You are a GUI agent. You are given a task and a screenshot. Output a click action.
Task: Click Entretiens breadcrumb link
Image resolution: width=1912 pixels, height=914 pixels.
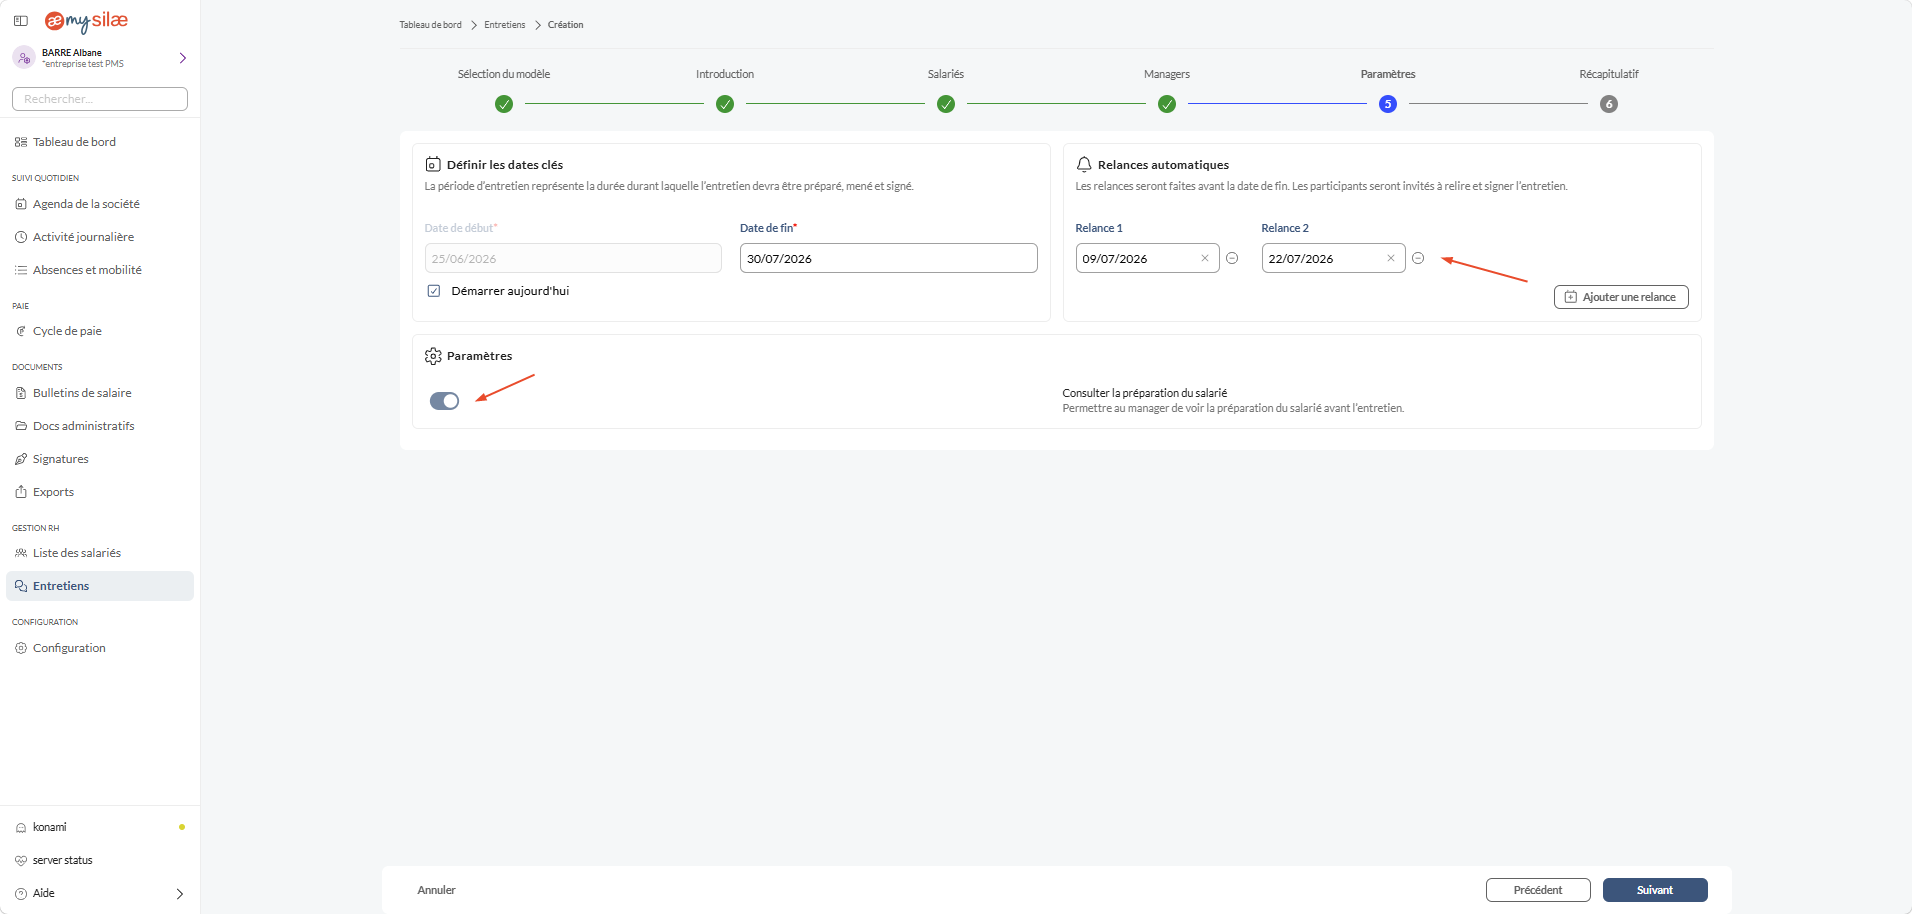click(505, 25)
